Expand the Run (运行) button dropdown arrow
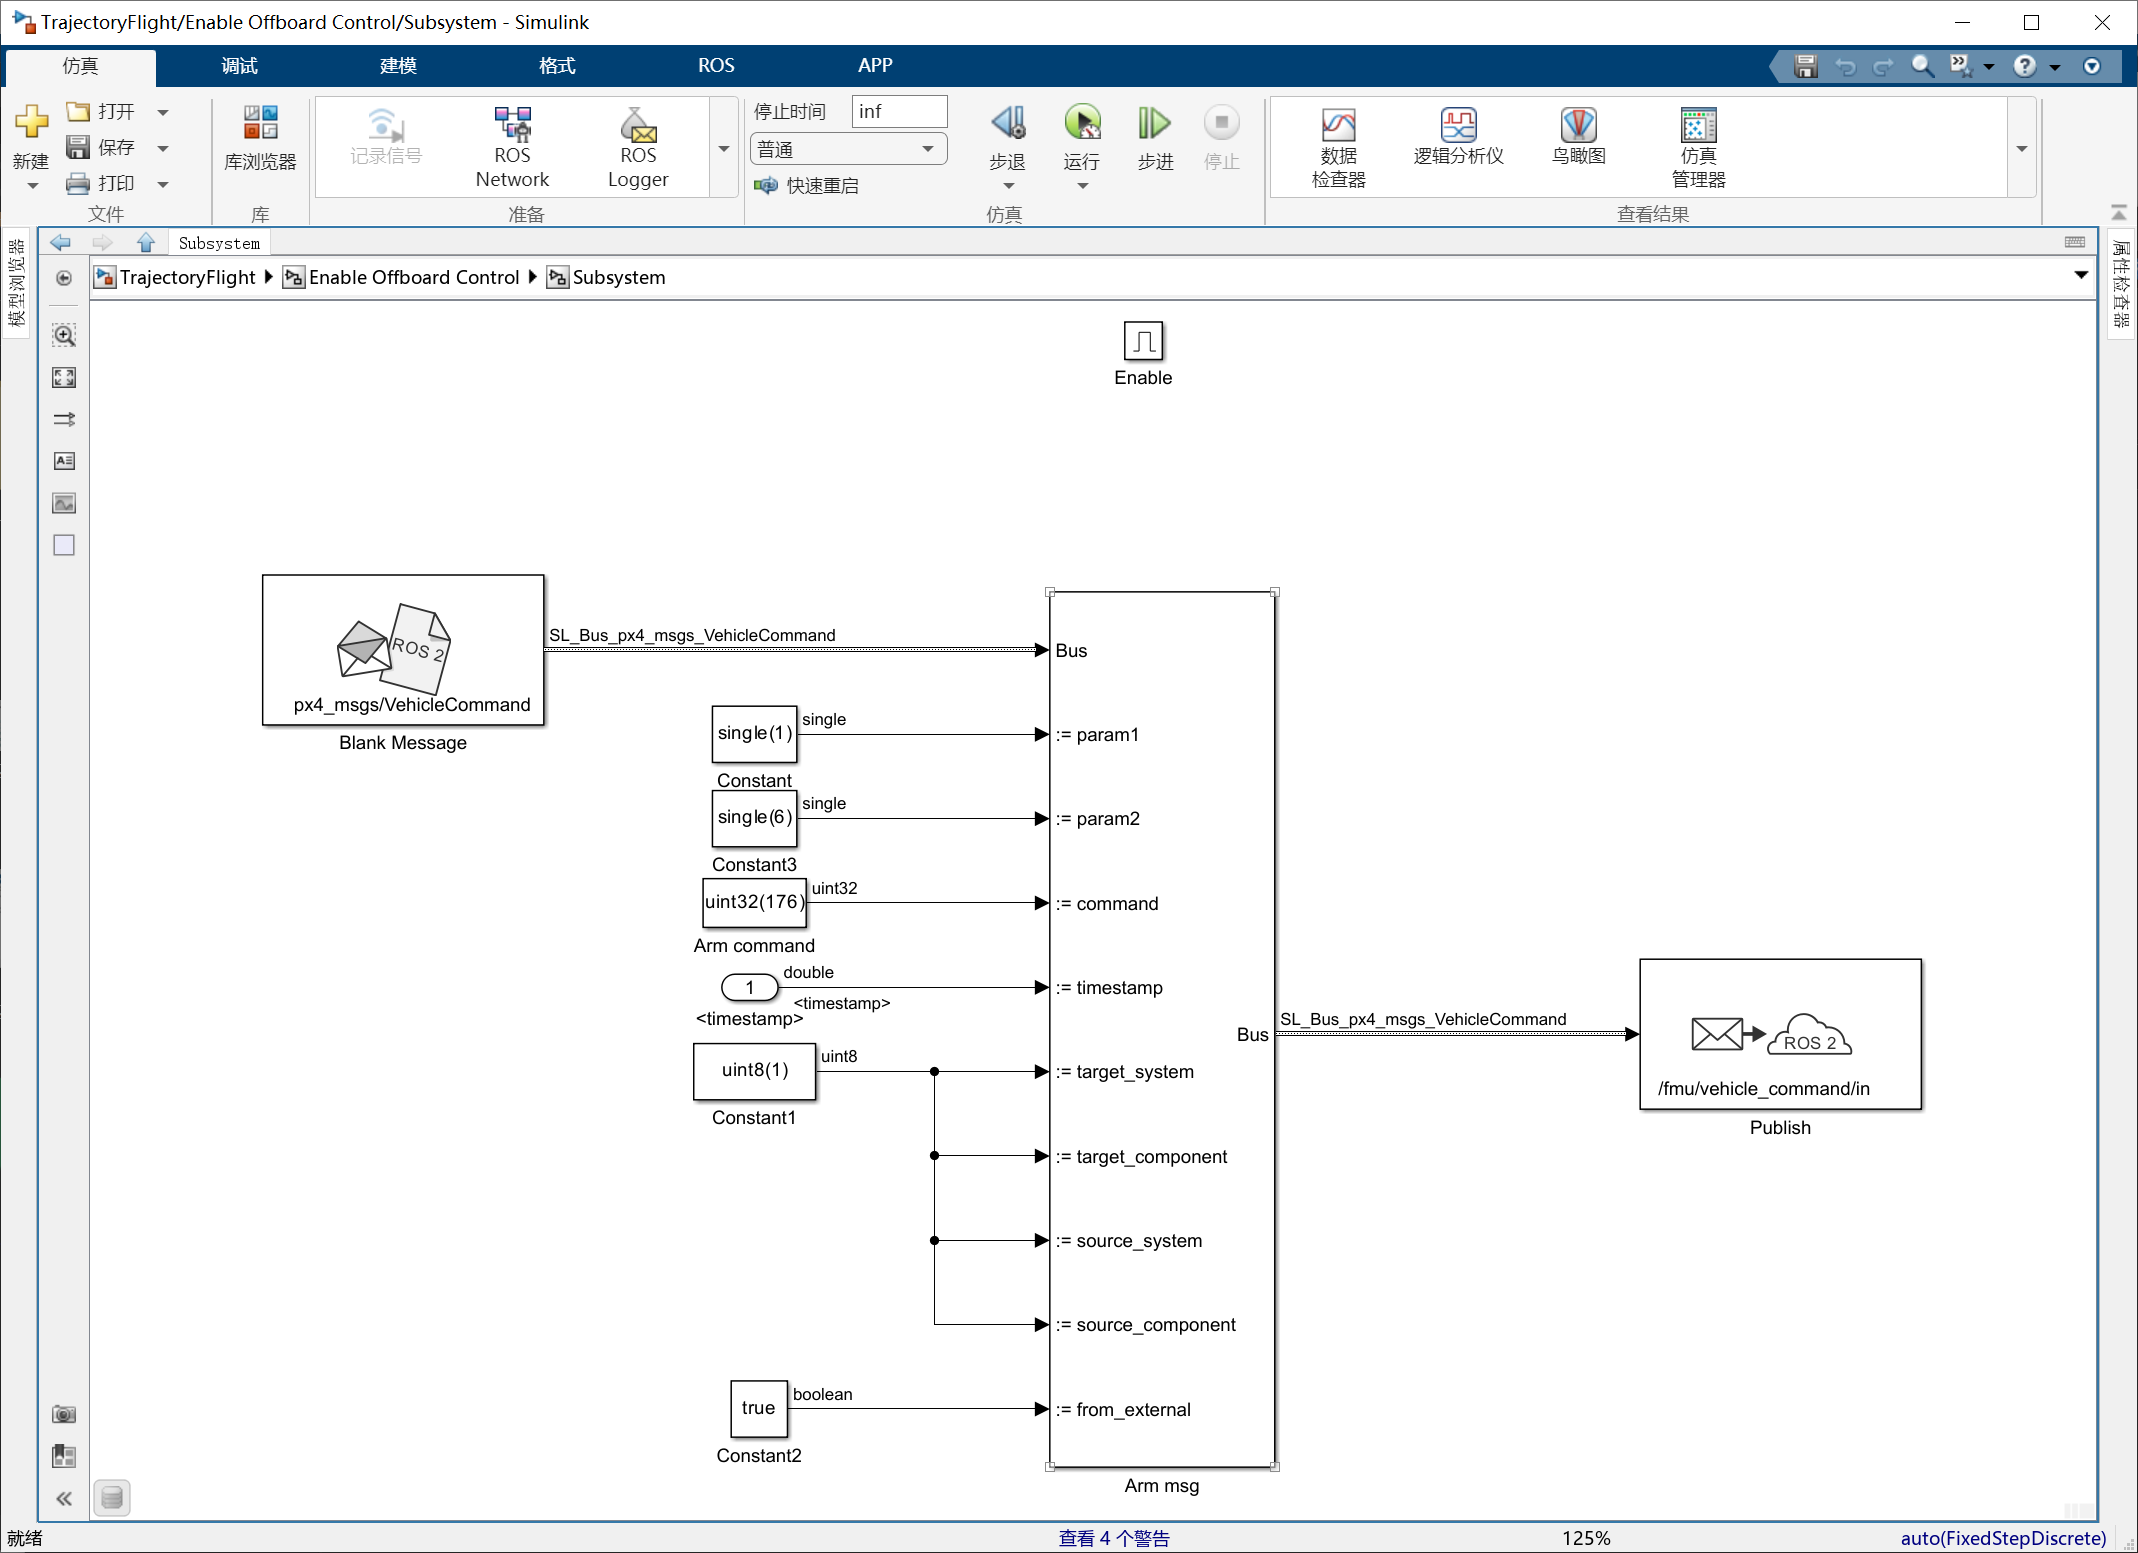The width and height of the screenshot is (2138, 1553). coord(1082,186)
